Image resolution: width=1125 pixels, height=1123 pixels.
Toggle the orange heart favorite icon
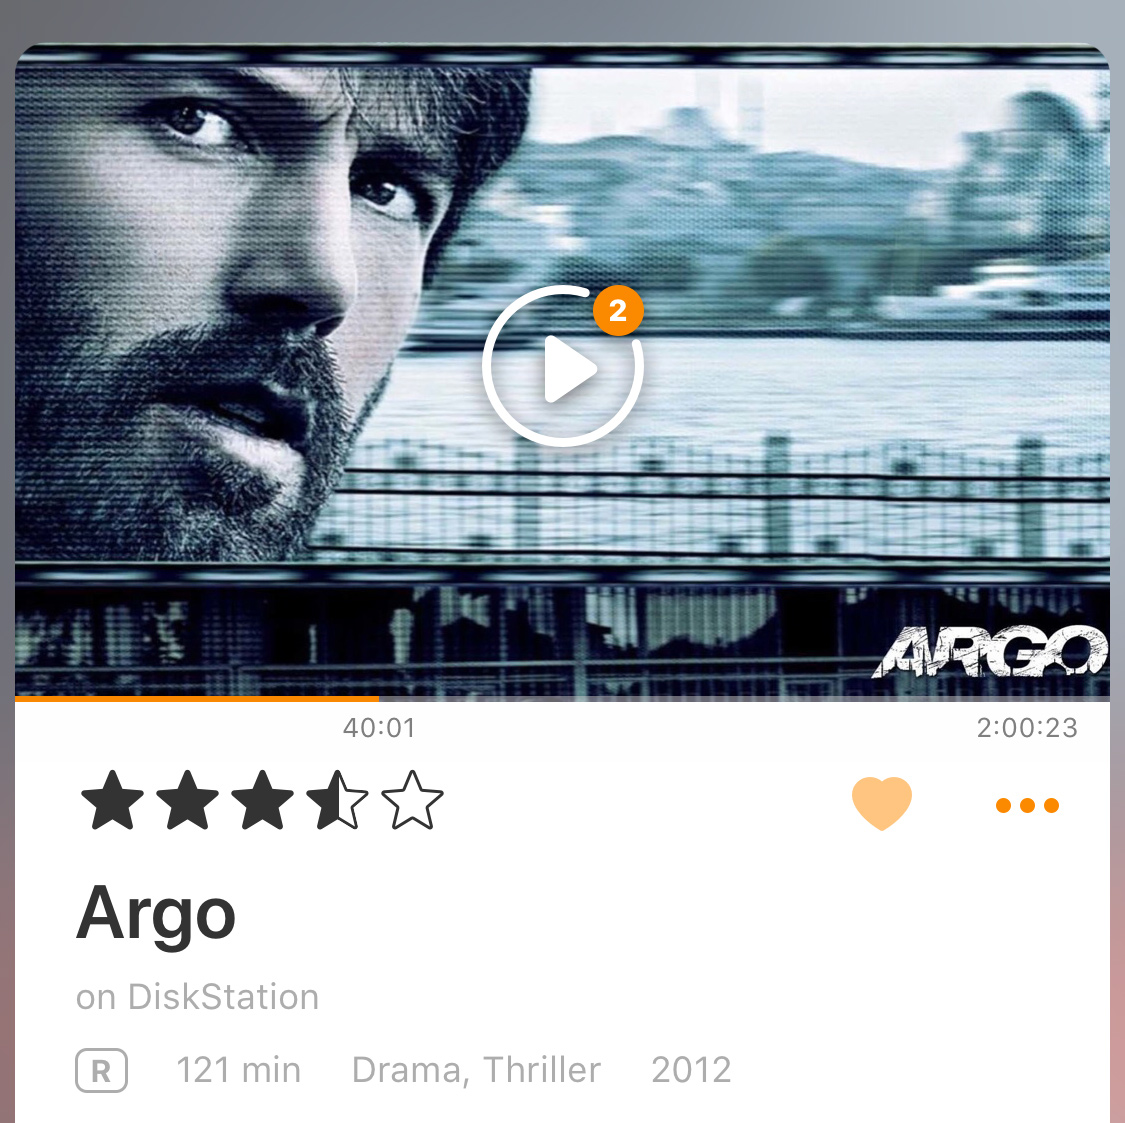click(x=882, y=804)
